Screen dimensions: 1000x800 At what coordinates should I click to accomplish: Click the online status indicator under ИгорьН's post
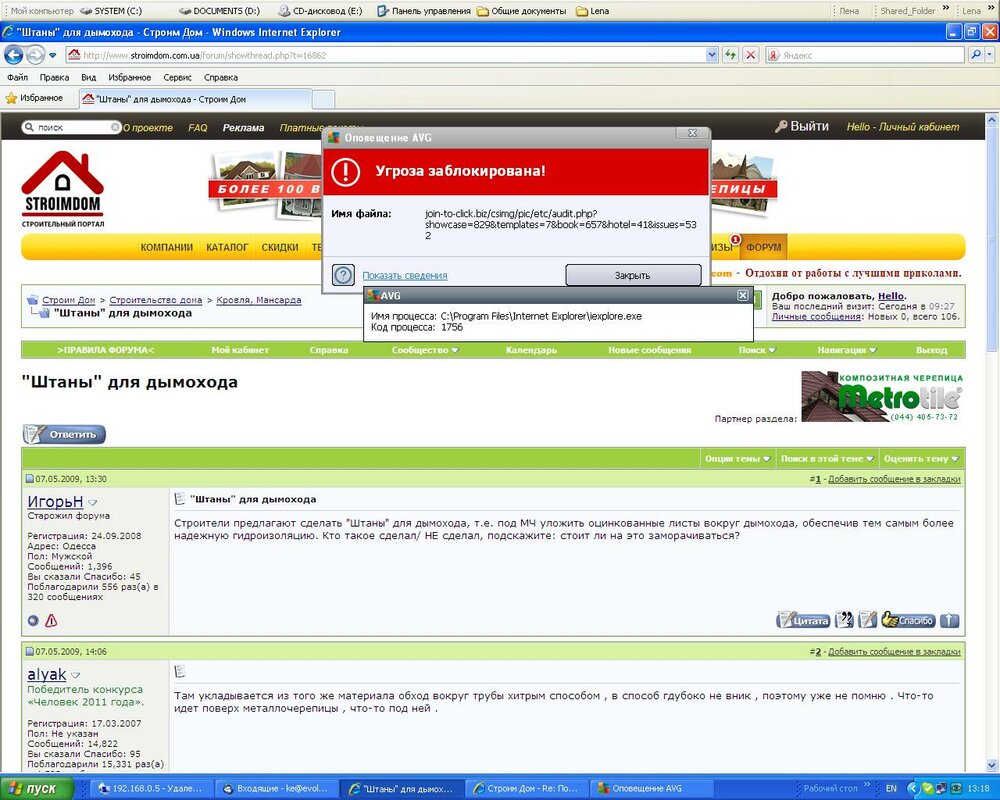click(x=31, y=620)
